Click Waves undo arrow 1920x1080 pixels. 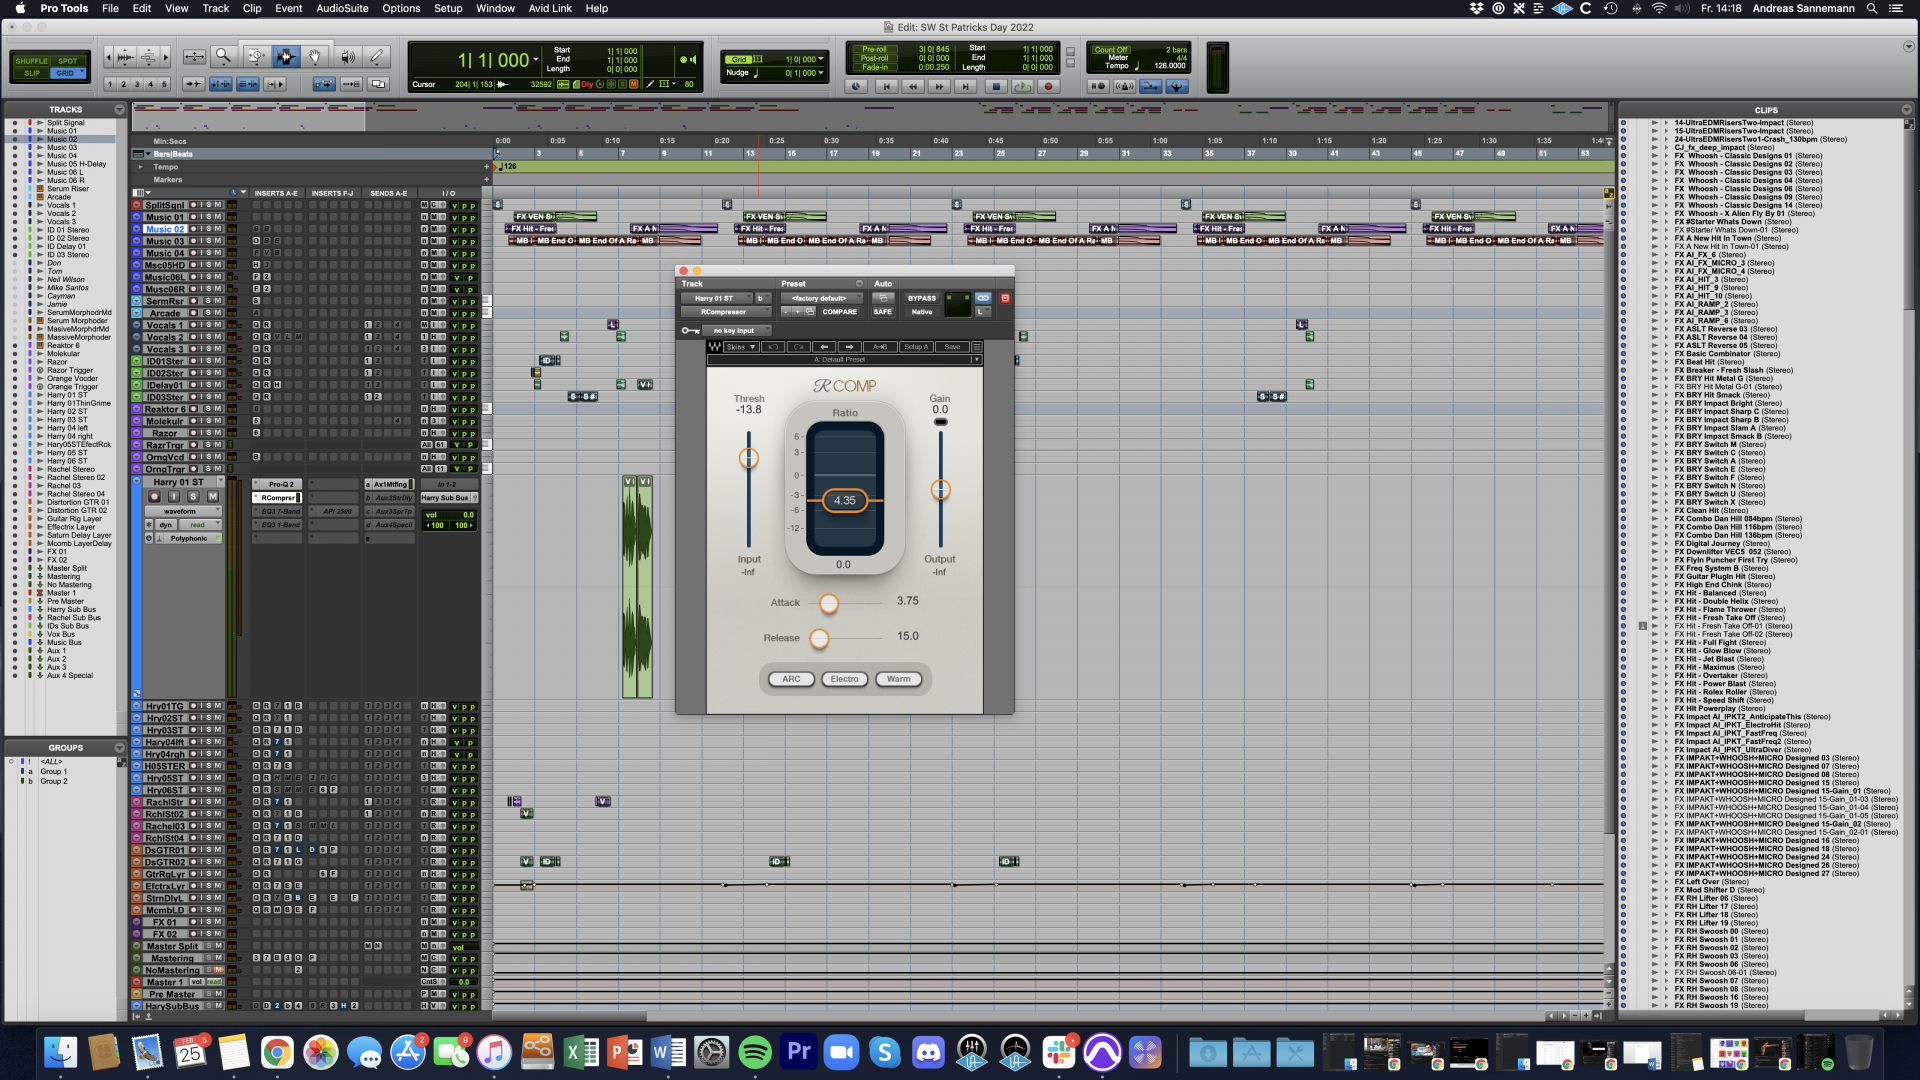[772, 347]
